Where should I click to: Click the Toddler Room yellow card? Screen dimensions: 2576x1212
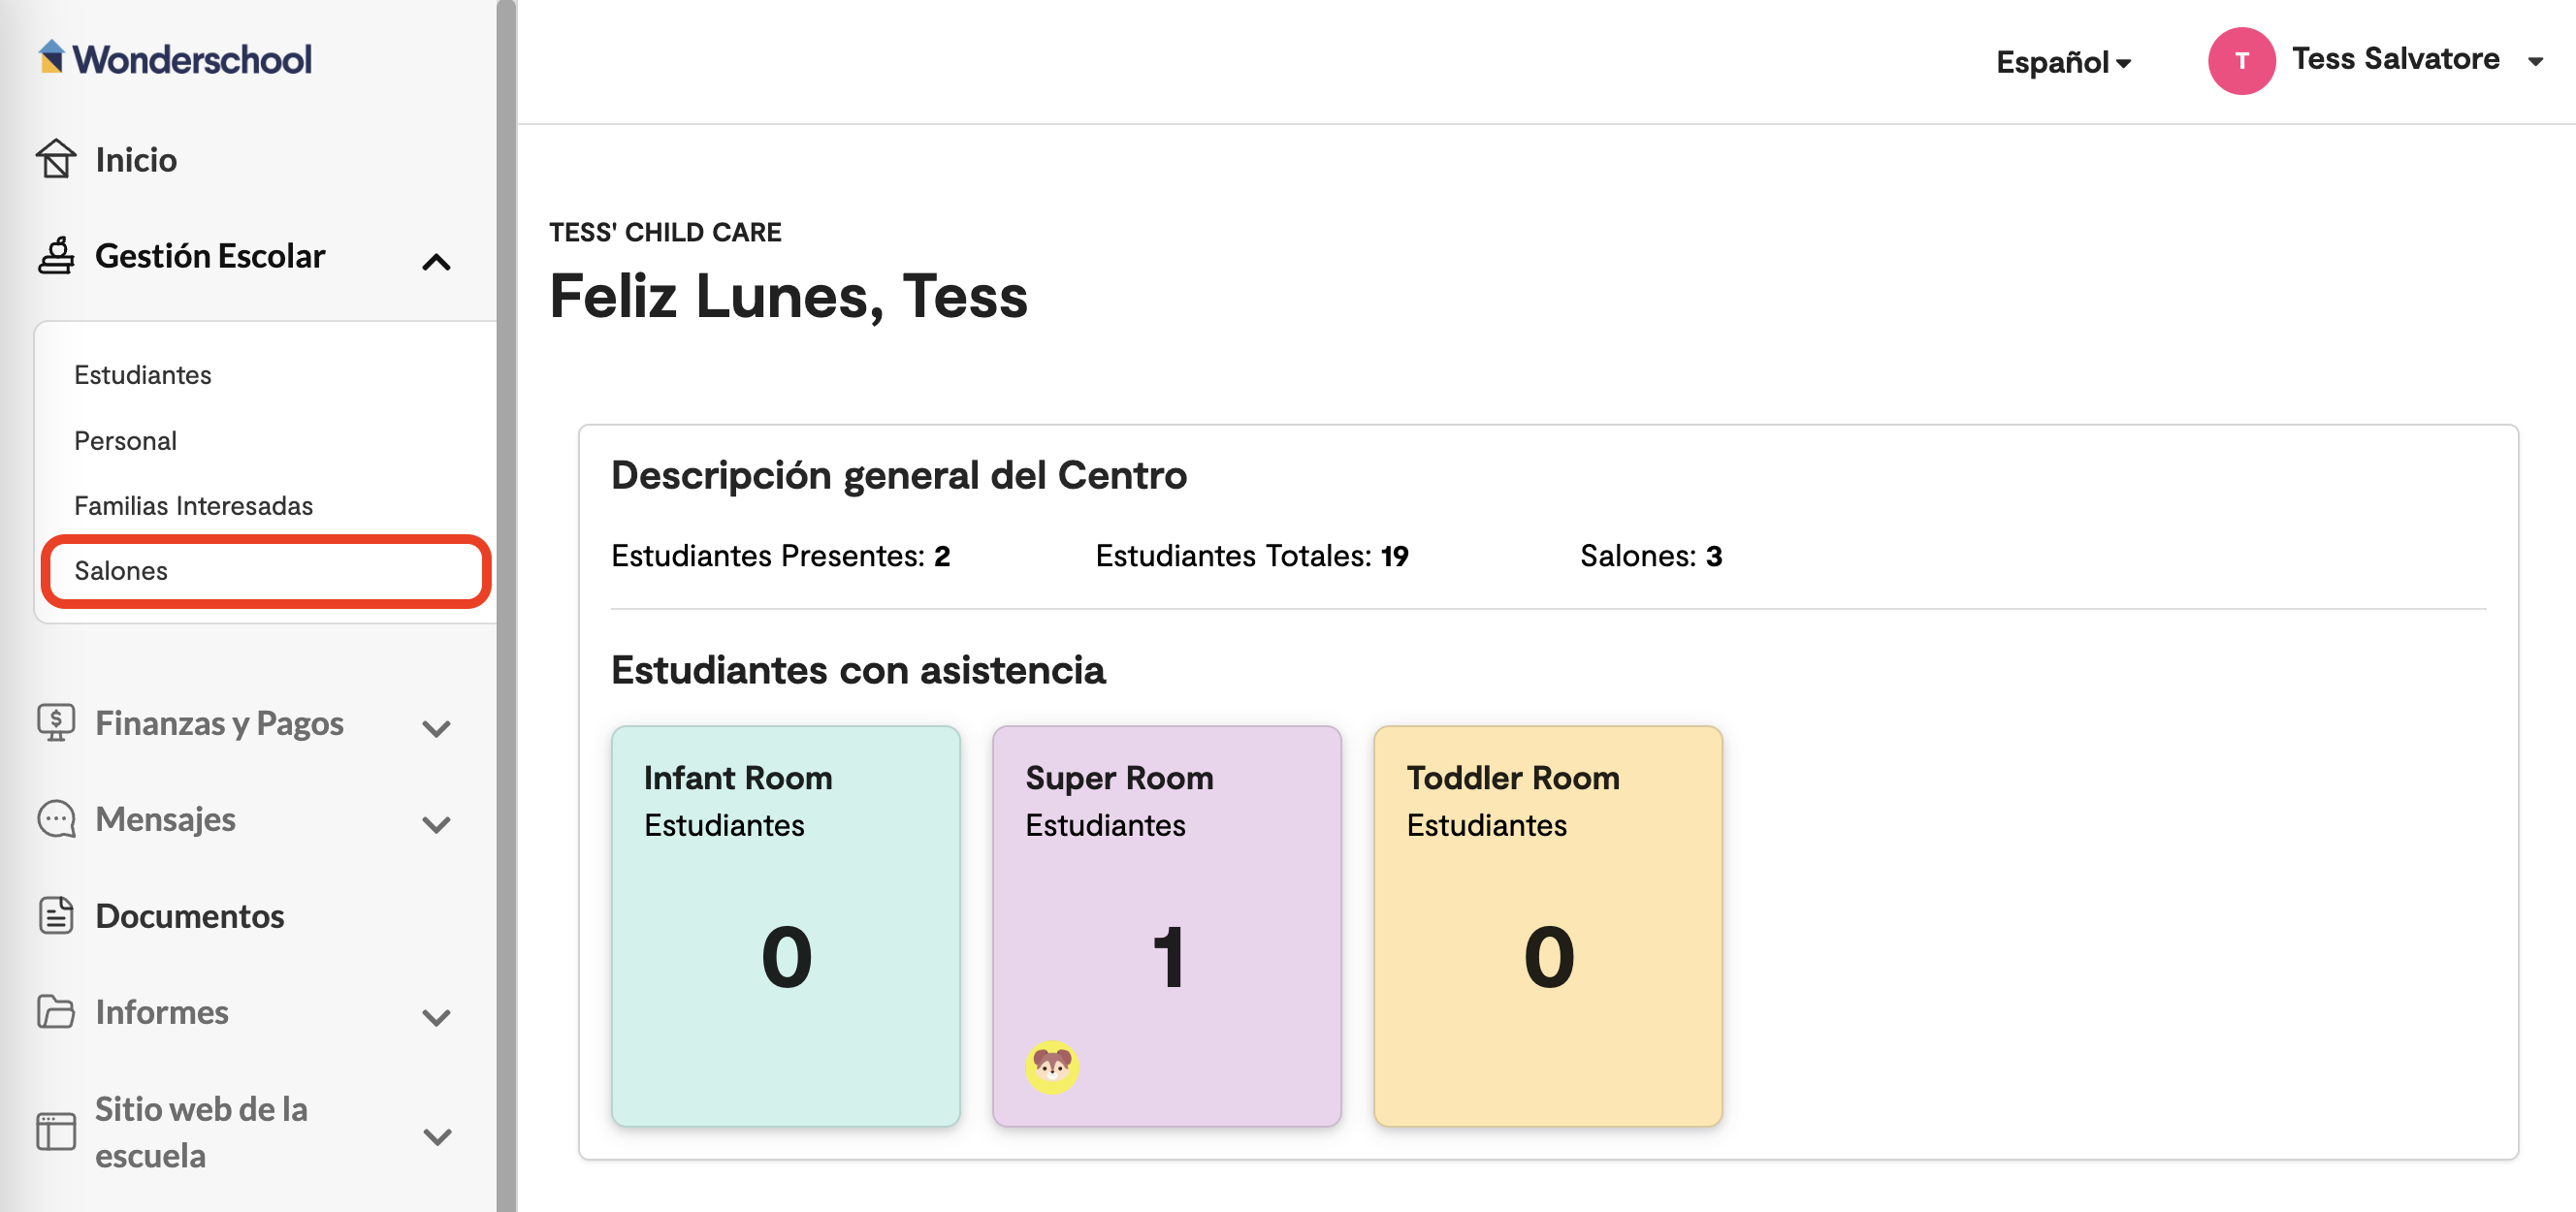[x=1547, y=925]
